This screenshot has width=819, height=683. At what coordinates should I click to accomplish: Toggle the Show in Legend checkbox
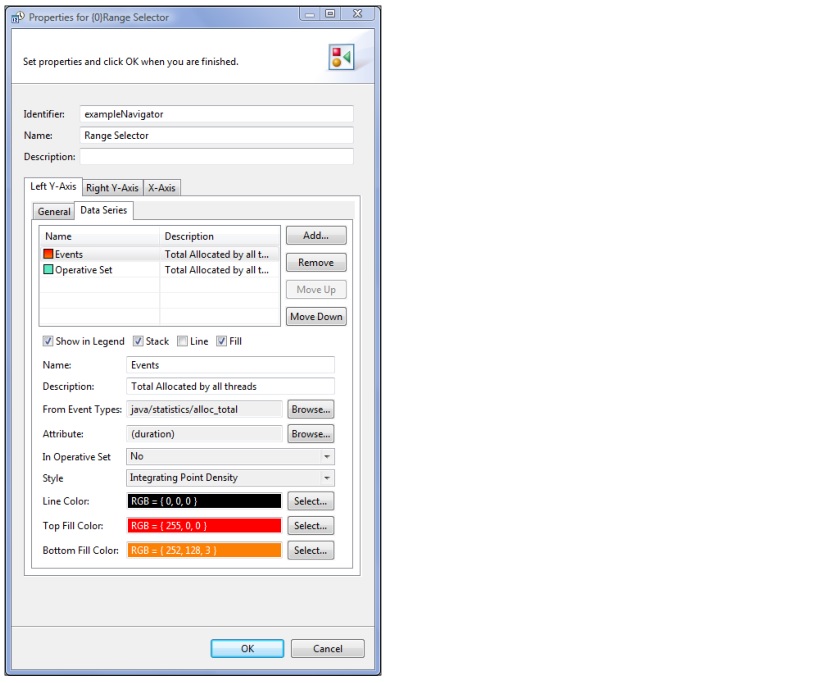tap(47, 341)
